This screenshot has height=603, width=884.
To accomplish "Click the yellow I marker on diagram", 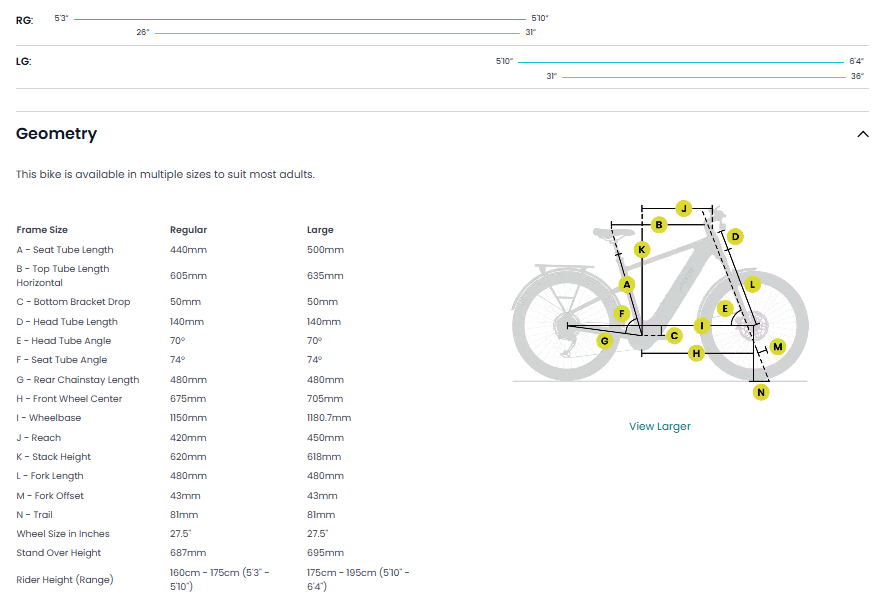I will pos(701,325).
